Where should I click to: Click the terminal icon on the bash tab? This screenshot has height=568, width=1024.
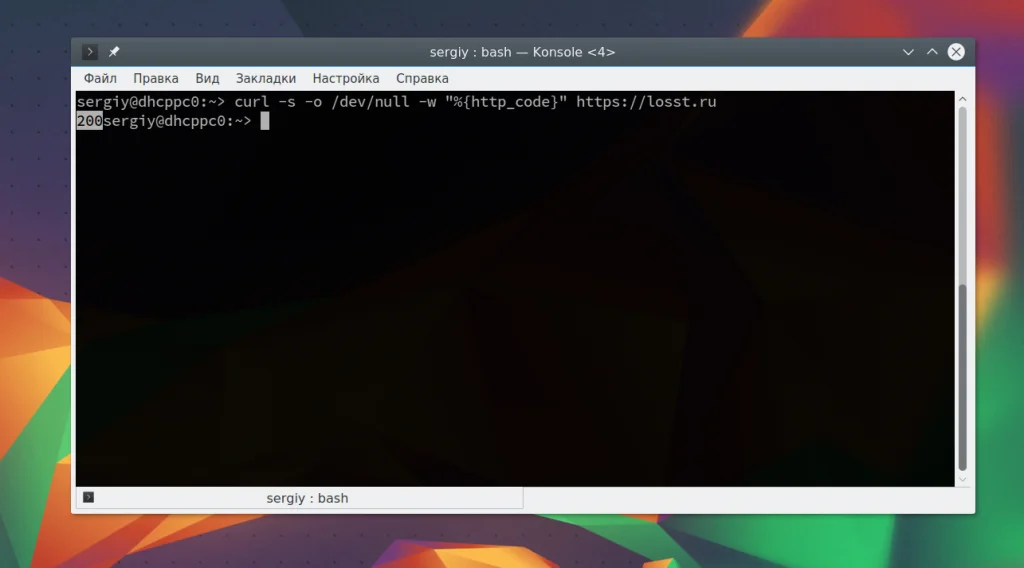pos(88,497)
